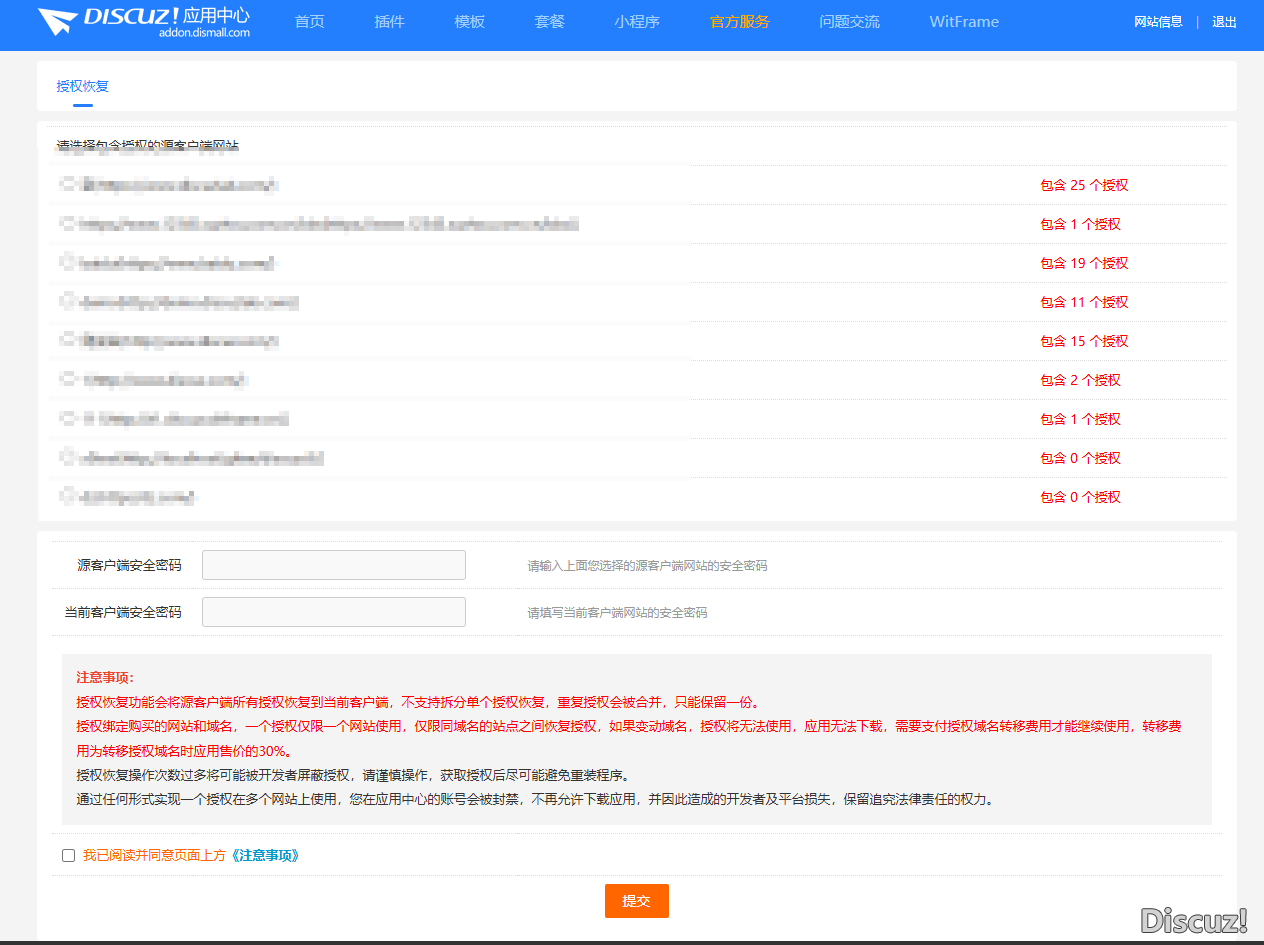Open the 小程序 navigation item
1264x945 pixels.
(x=637, y=22)
